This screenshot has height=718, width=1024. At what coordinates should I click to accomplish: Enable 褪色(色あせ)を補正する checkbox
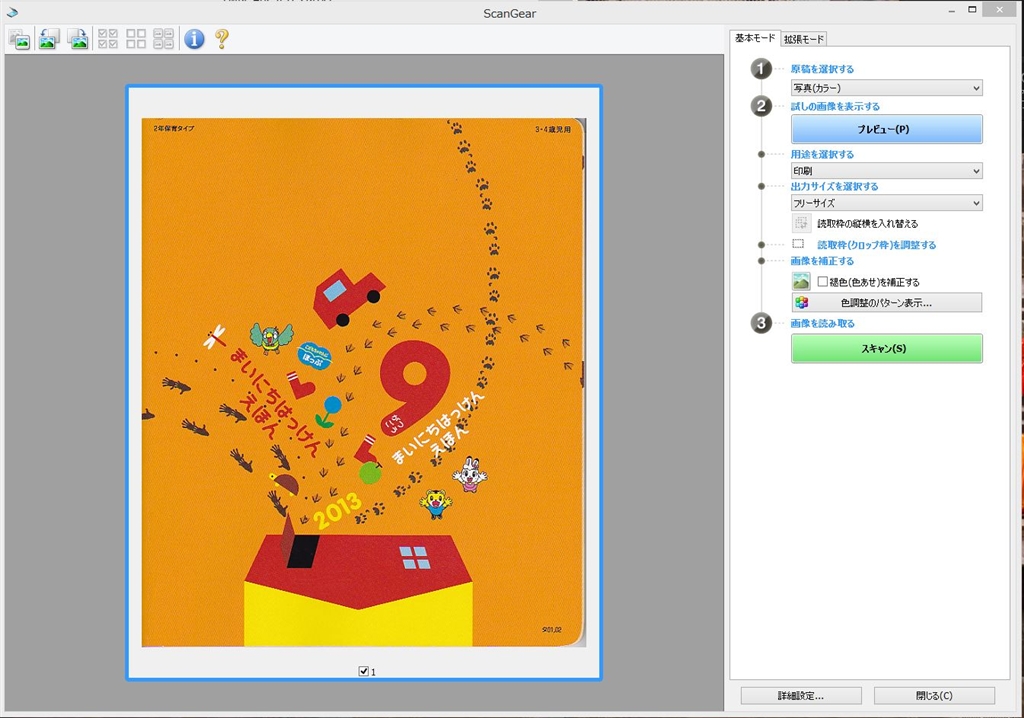tap(823, 282)
